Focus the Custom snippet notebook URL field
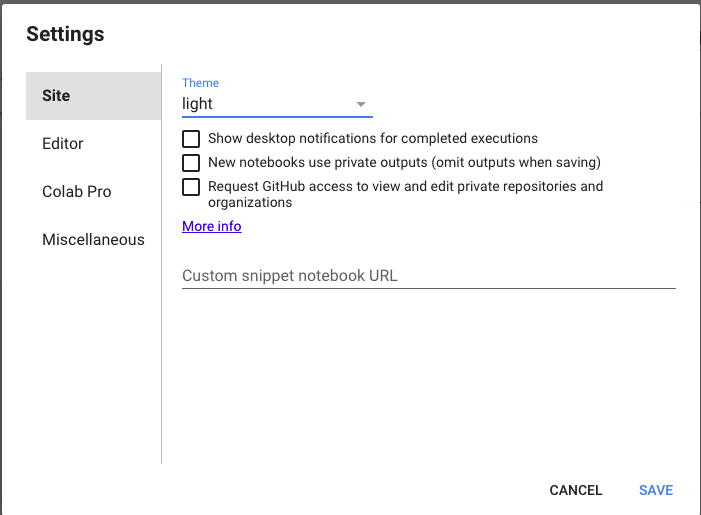This screenshot has width=701, height=515. (x=429, y=276)
